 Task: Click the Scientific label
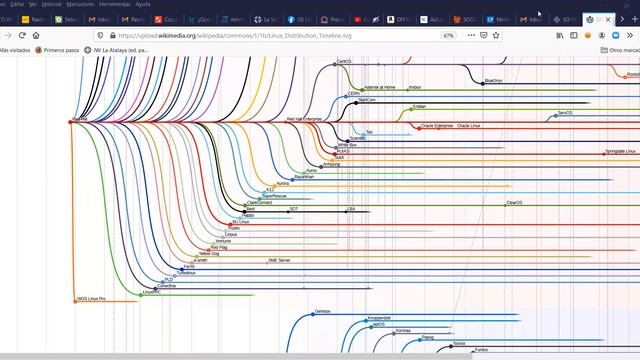pos(358,138)
